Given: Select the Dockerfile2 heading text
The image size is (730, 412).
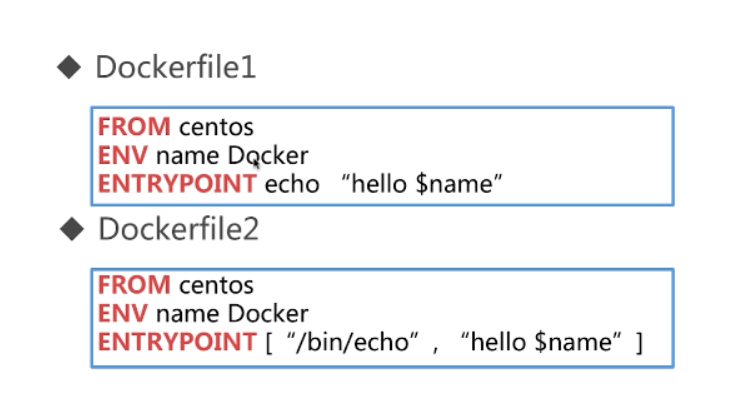Looking at the screenshot, I should click(x=178, y=229).
